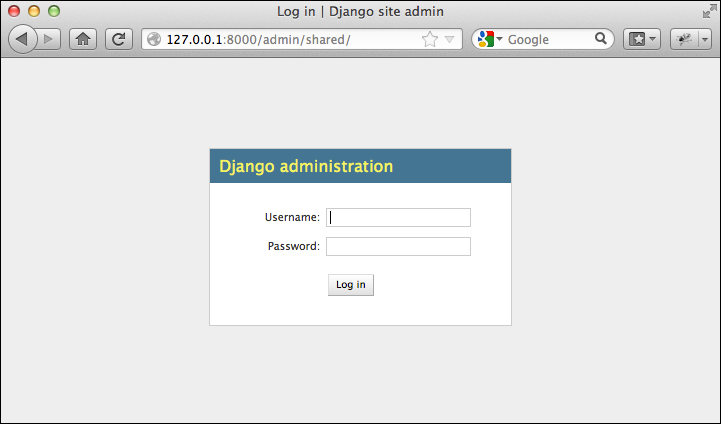This screenshot has width=721, height=424.
Task: Click the globe site identity icon
Action: [x=154, y=40]
